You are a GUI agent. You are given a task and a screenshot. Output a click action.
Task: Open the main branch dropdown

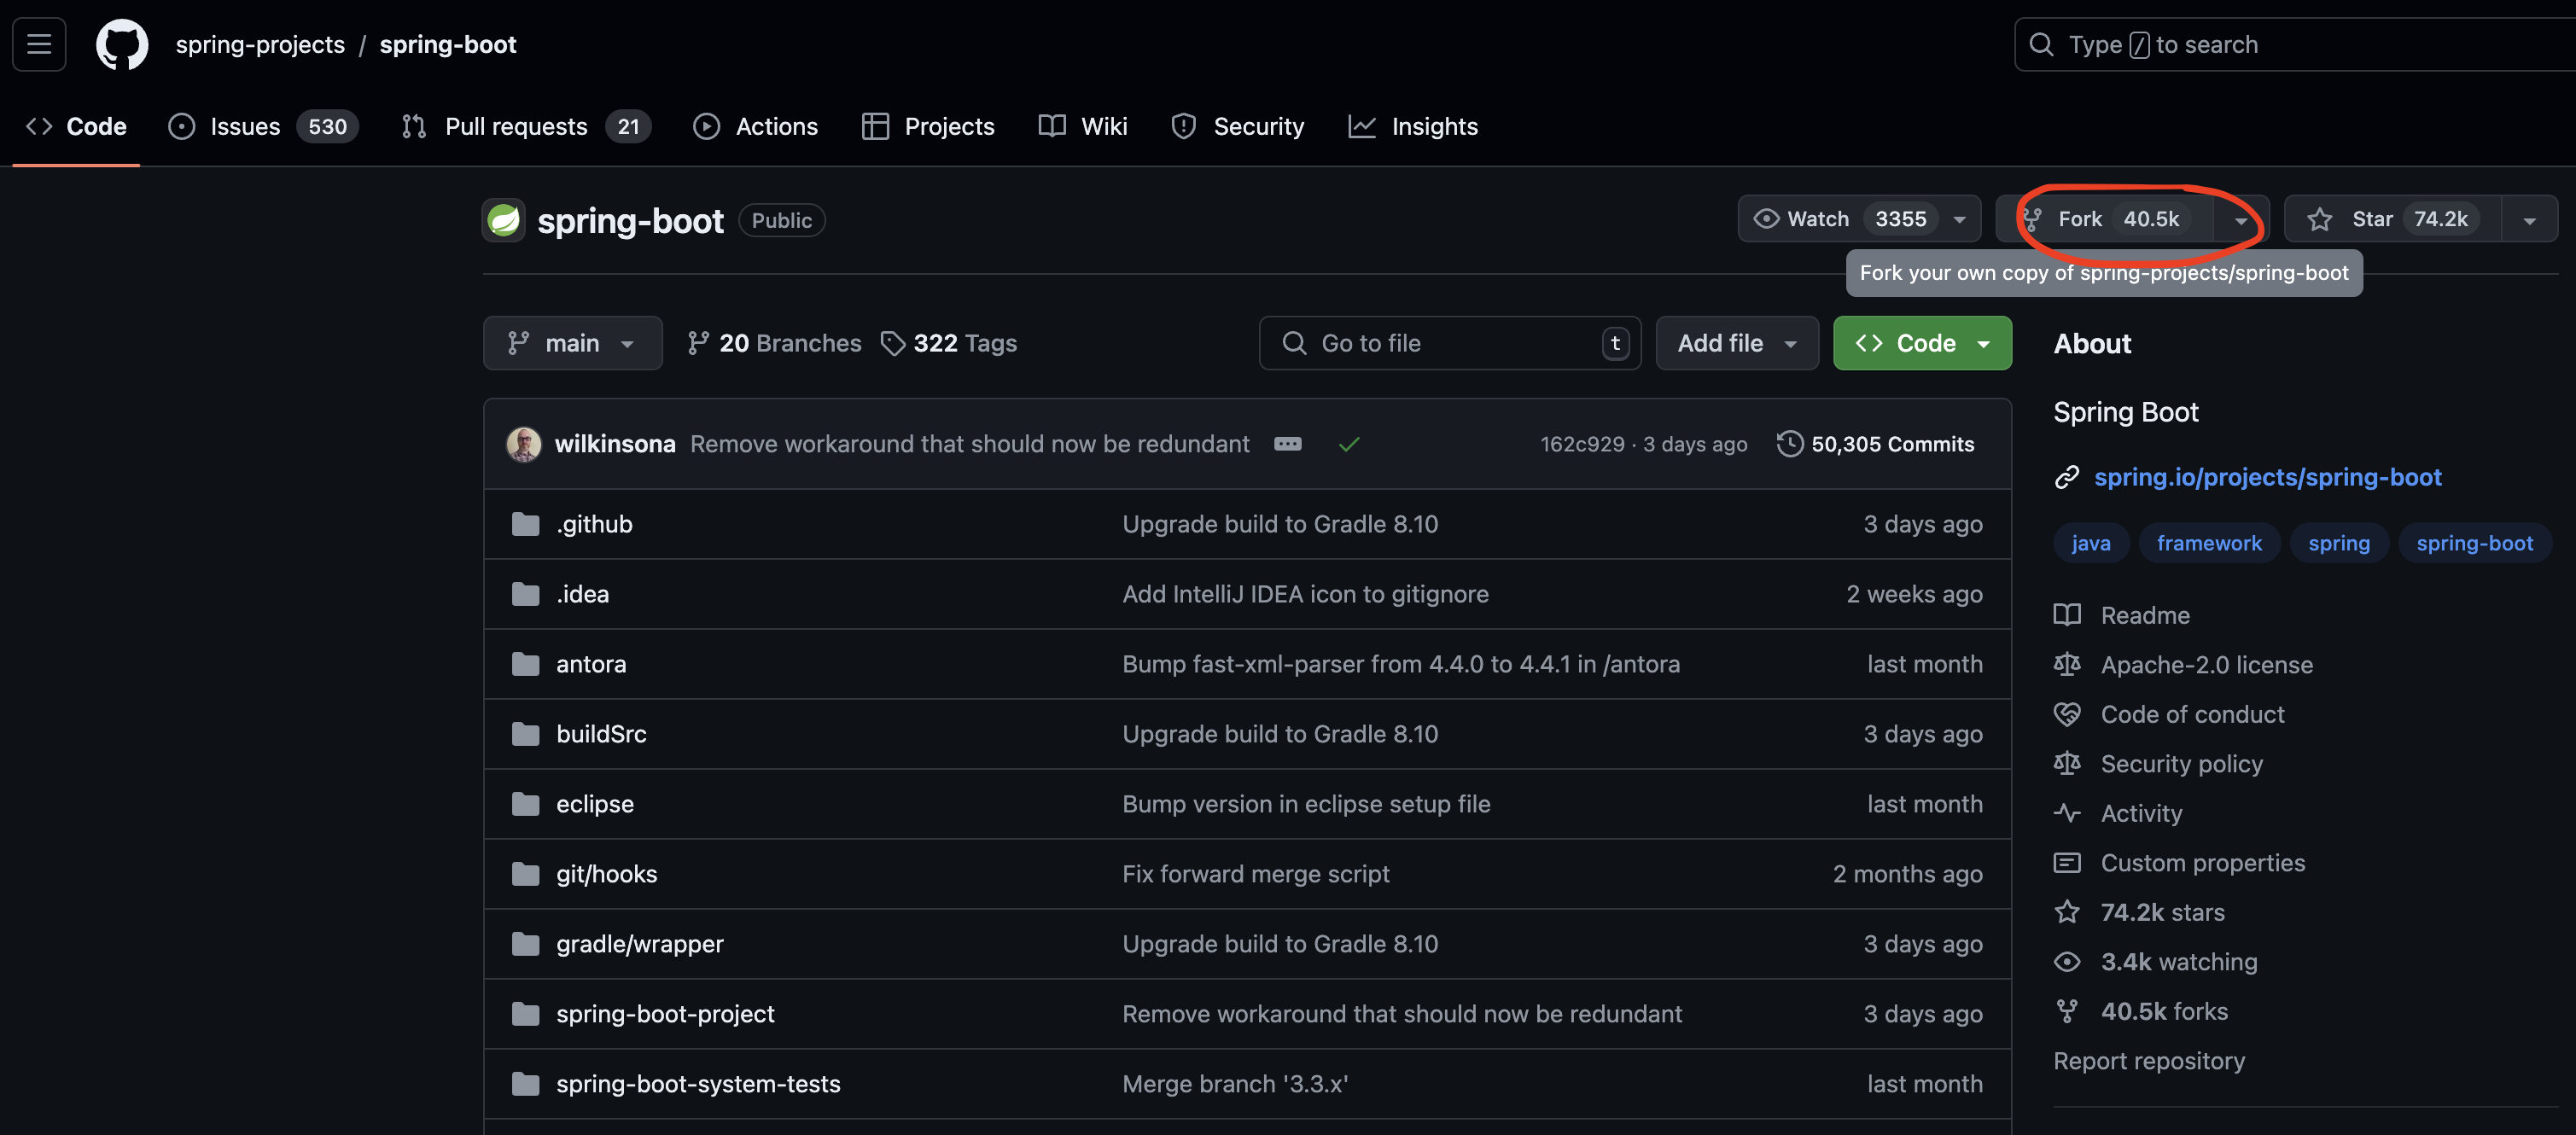(571, 343)
